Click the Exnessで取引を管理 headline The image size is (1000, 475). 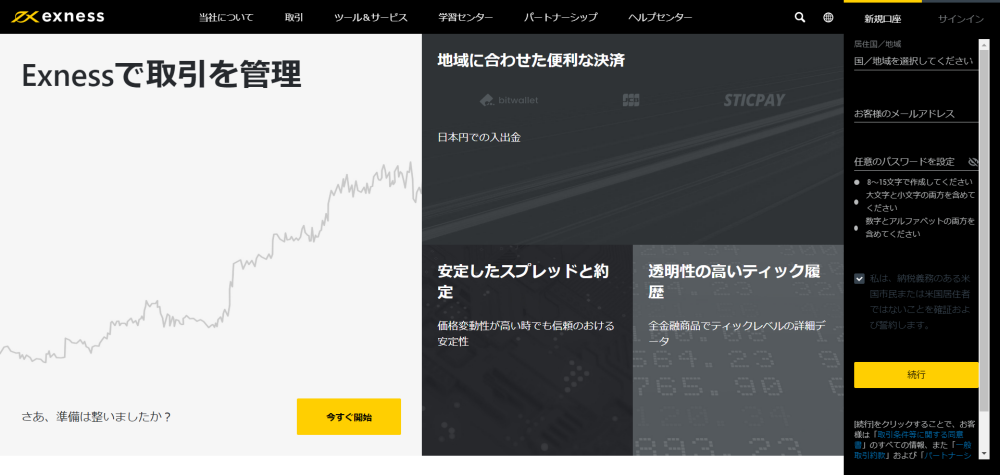(161, 75)
